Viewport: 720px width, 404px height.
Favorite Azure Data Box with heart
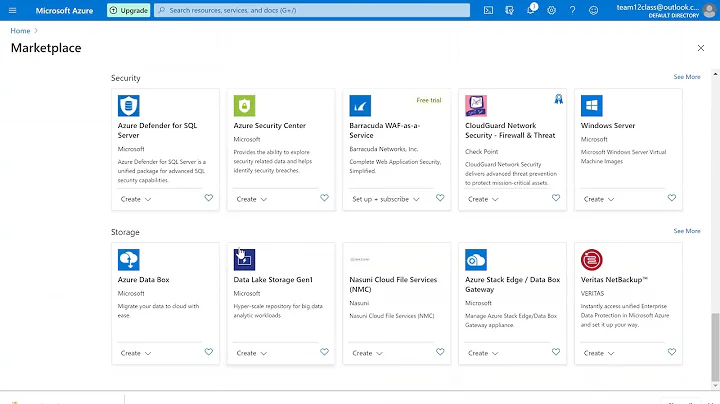pos(208,352)
